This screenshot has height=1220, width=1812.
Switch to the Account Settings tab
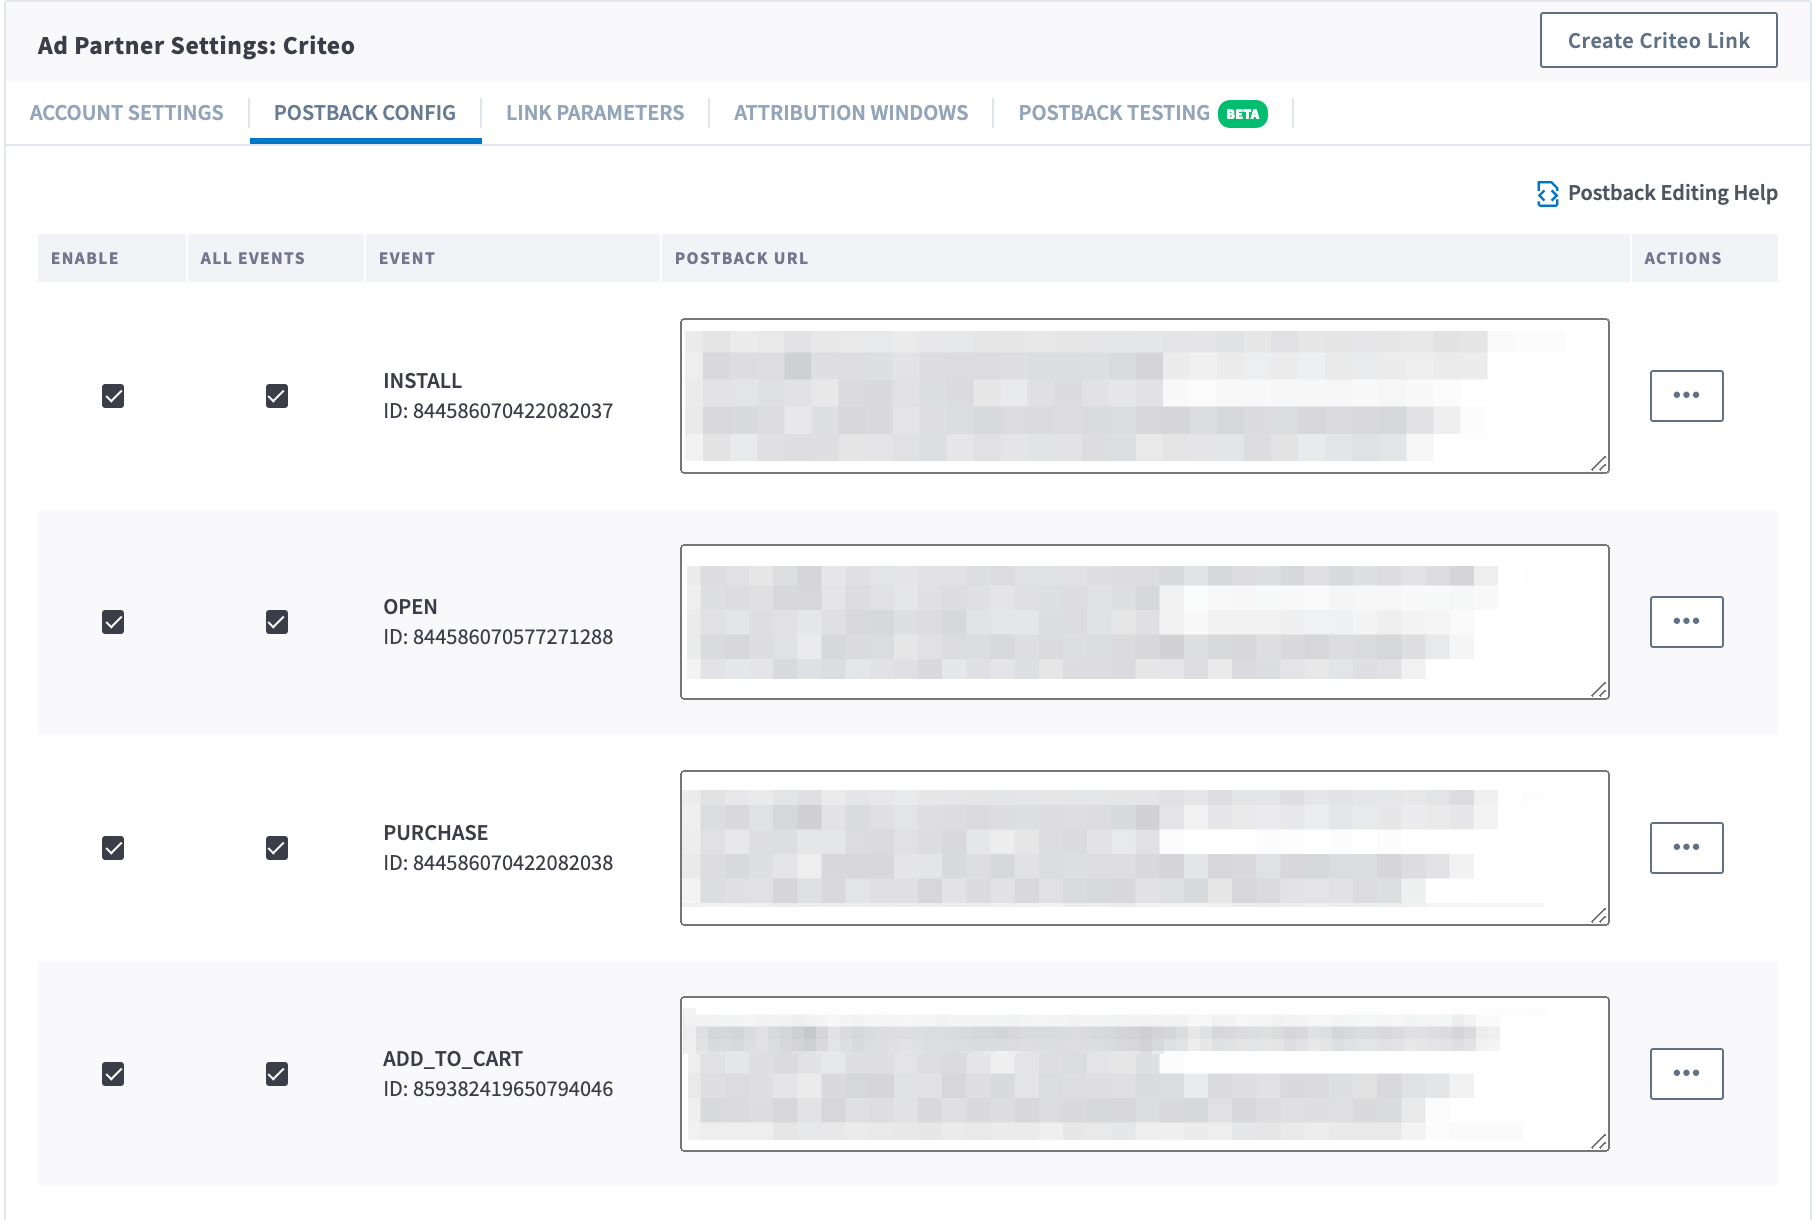pos(127,113)
